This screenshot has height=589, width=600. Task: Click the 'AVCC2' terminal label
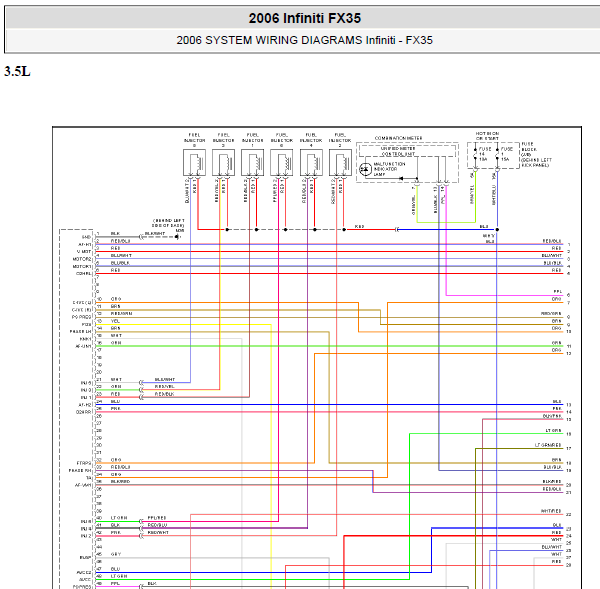click(x=84, y=573)
